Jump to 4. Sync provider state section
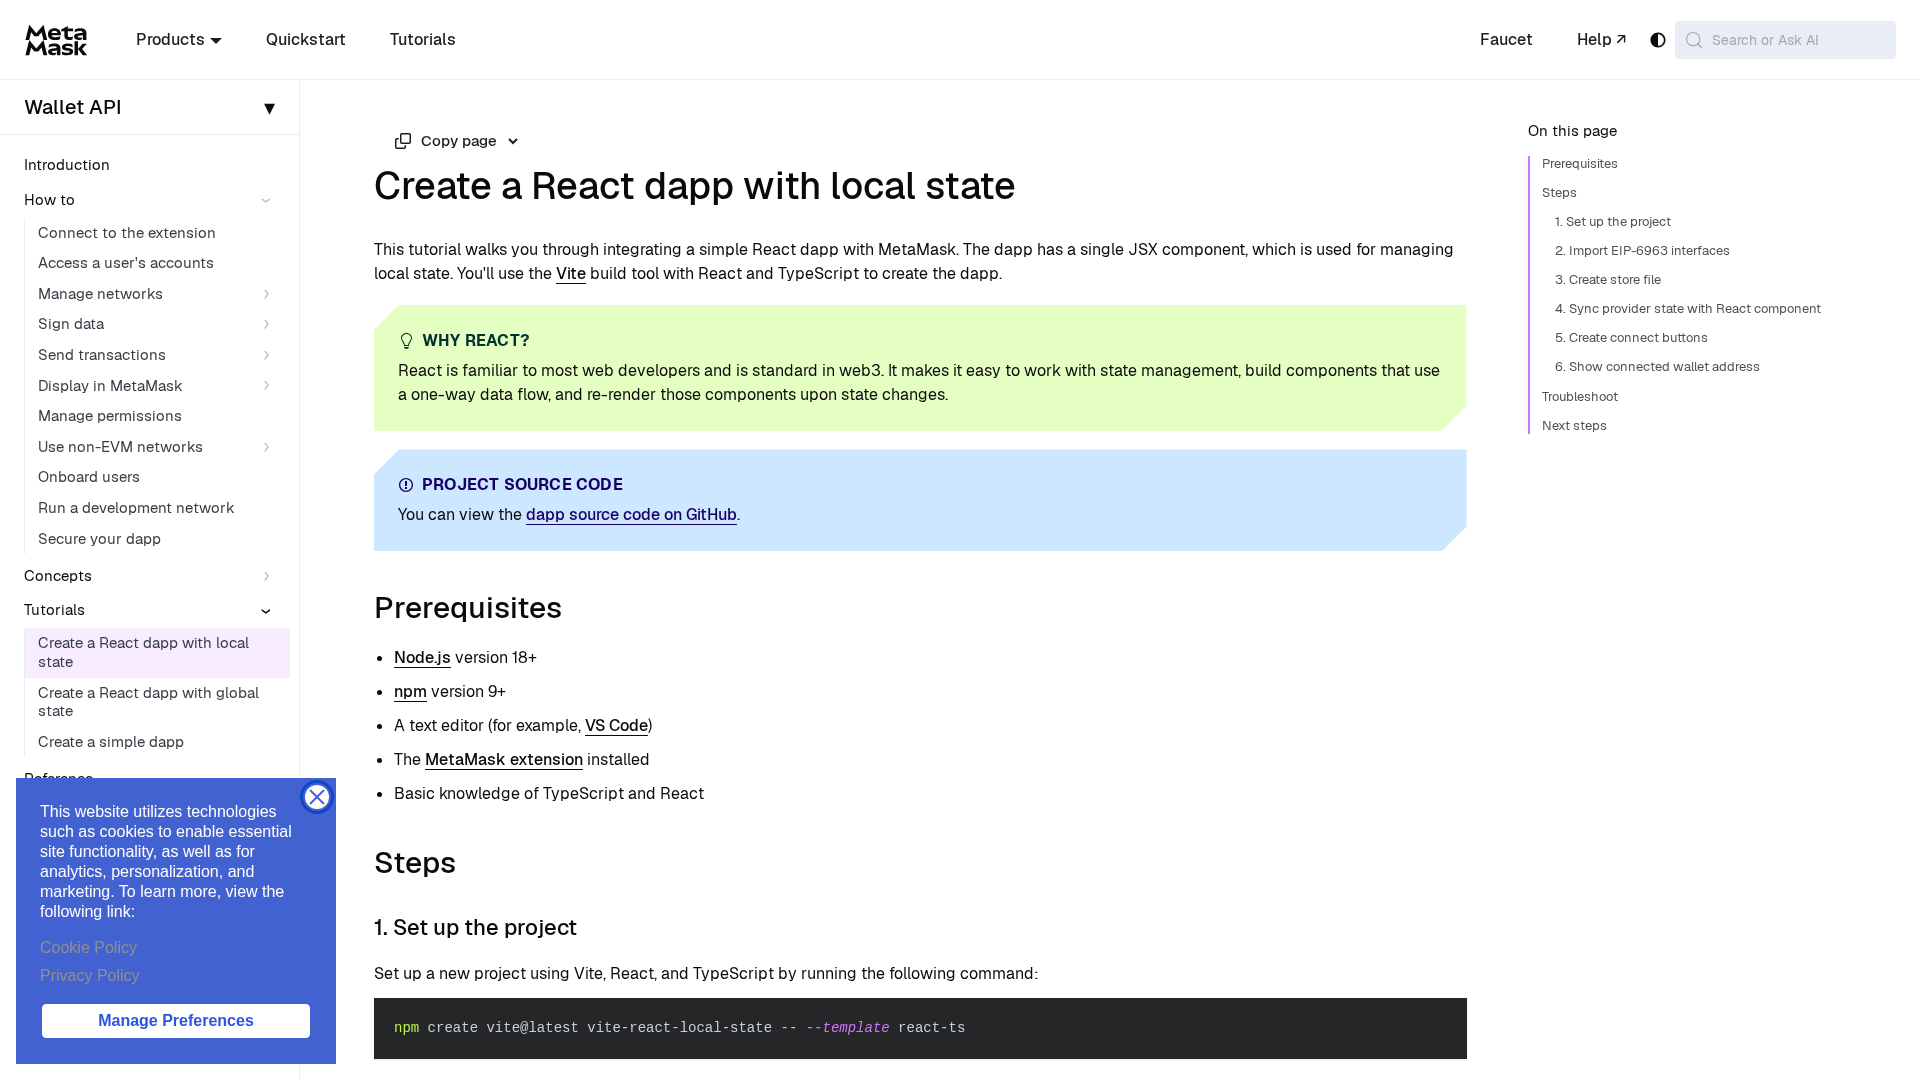This screenshot has height=1080, width=1920. pyautogui.click(x=1688, y=309)
